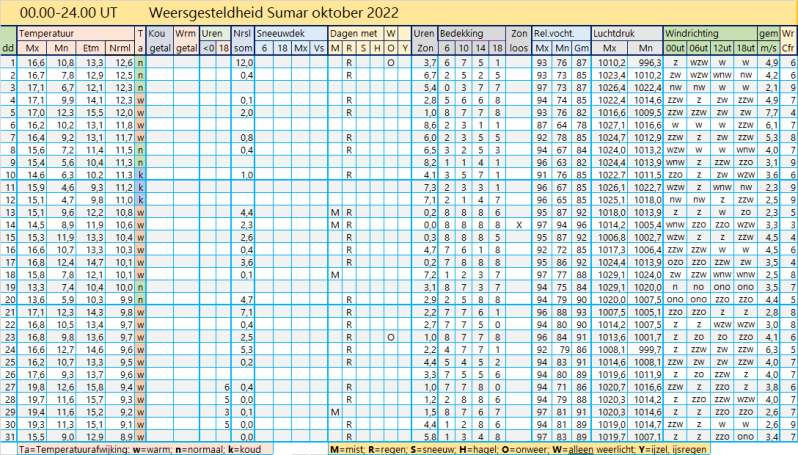Click minimum temperature '4,6' on day 11

[68, 187]
